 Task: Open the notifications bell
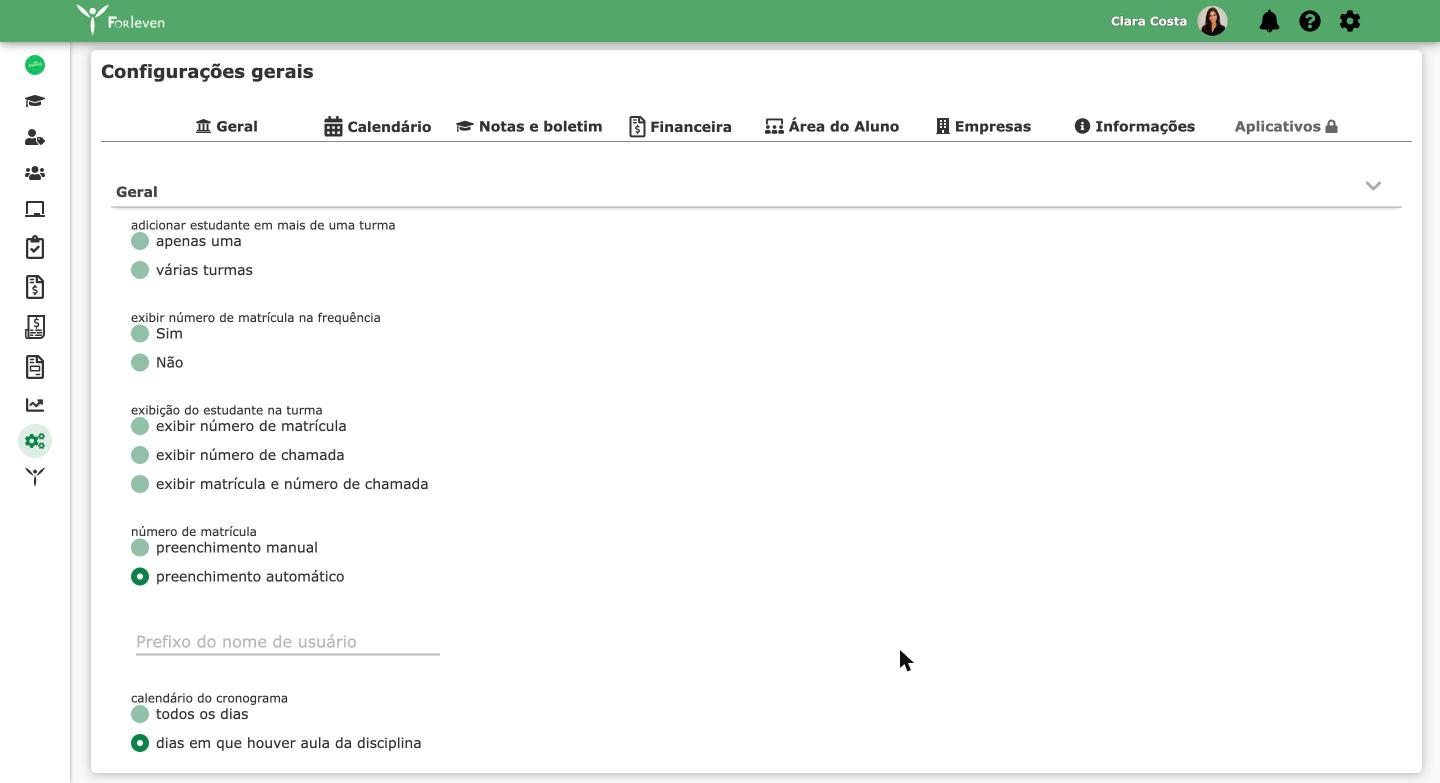point(1269,21)
